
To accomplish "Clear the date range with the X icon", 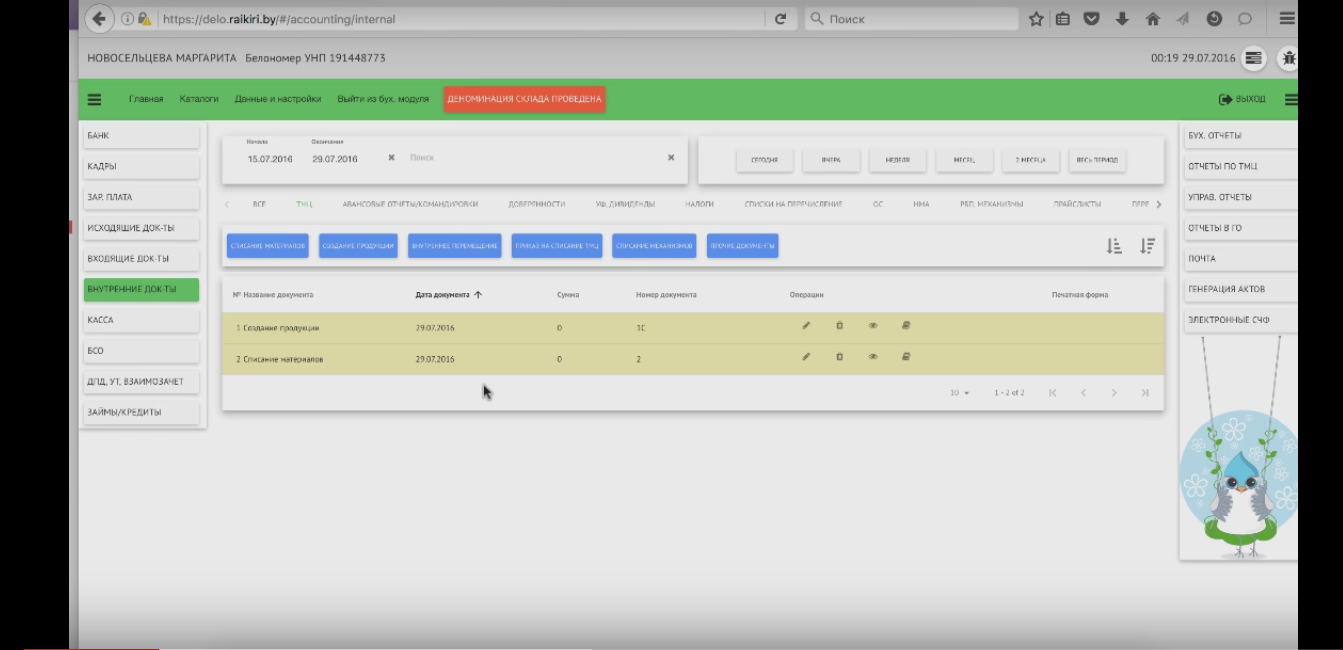I will pos(391,158).
